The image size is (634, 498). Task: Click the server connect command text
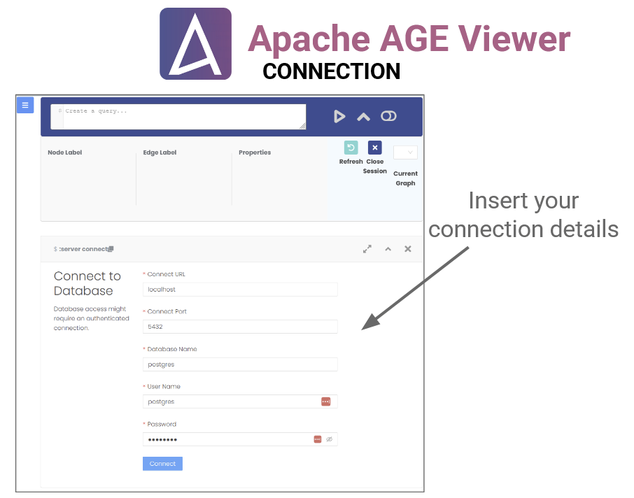coord(84,249)
